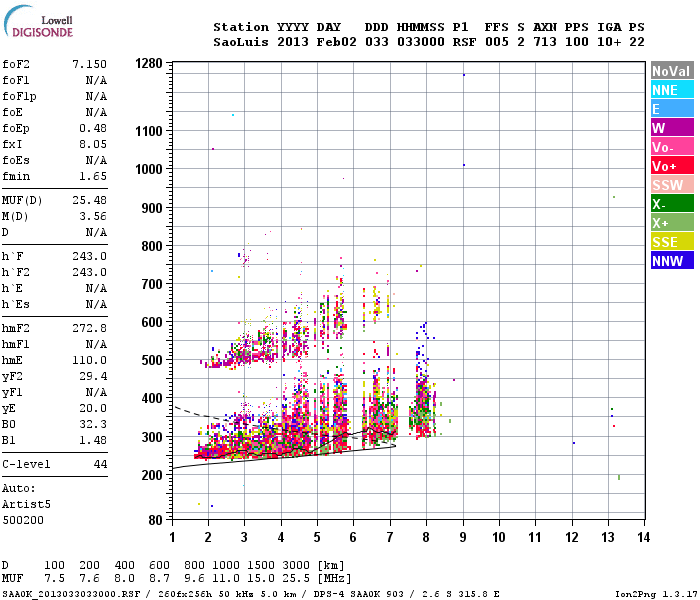Select the E blue legend swatch
700x600 pixels.
click(672, 109)
